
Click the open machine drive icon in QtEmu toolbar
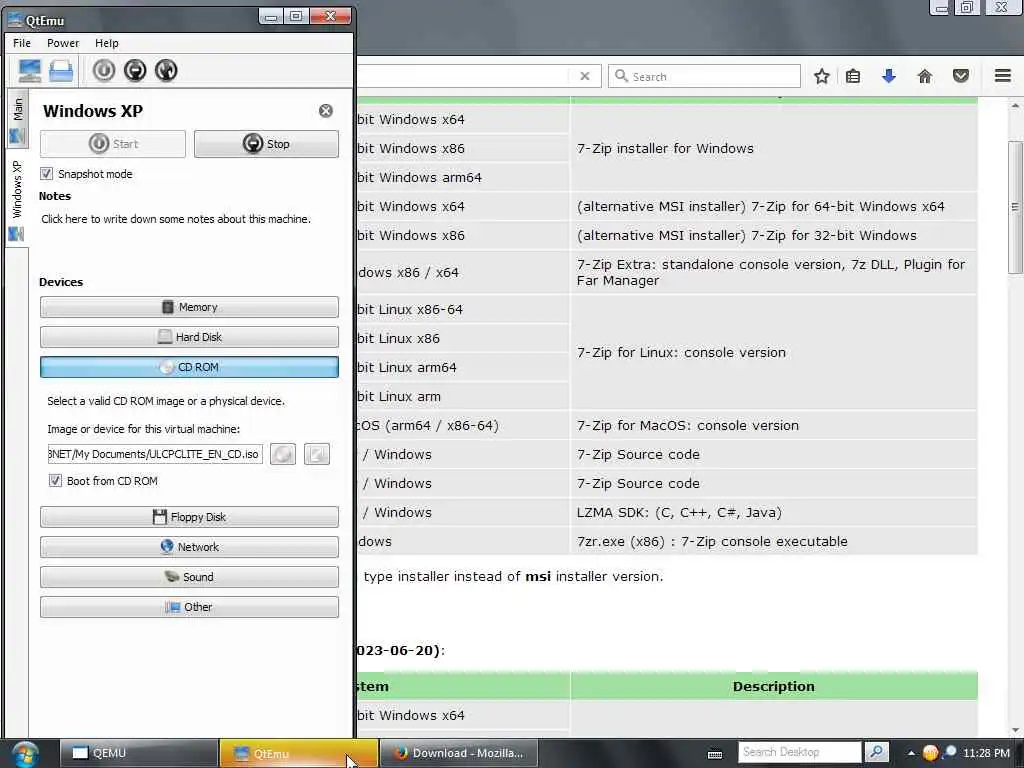tap(61, 71)
